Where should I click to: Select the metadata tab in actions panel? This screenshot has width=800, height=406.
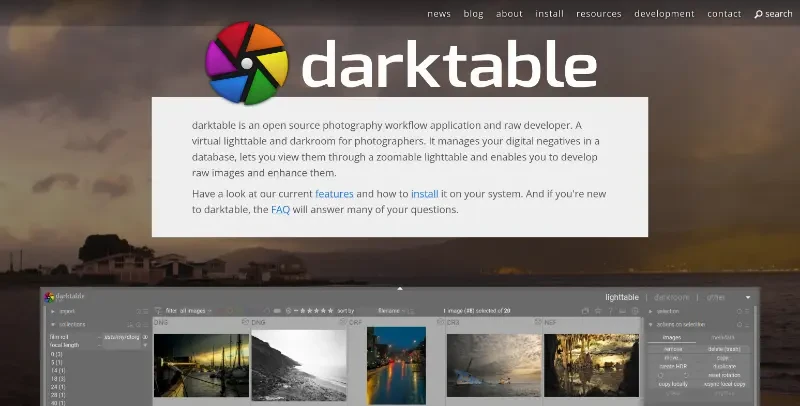723,337
